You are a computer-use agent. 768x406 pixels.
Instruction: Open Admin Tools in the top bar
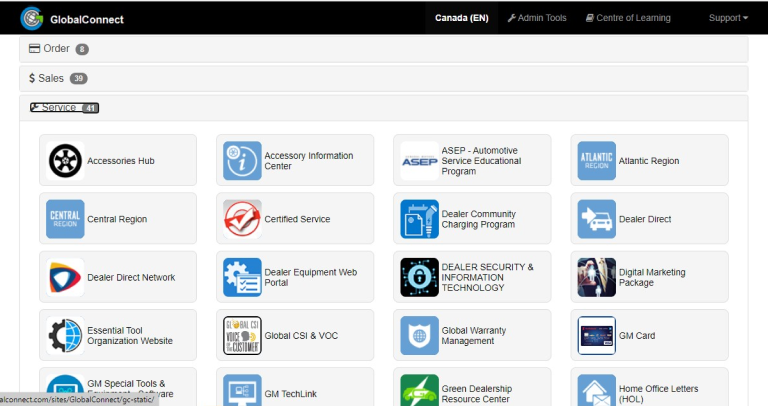pyautogui.click(x=537, y=18)
